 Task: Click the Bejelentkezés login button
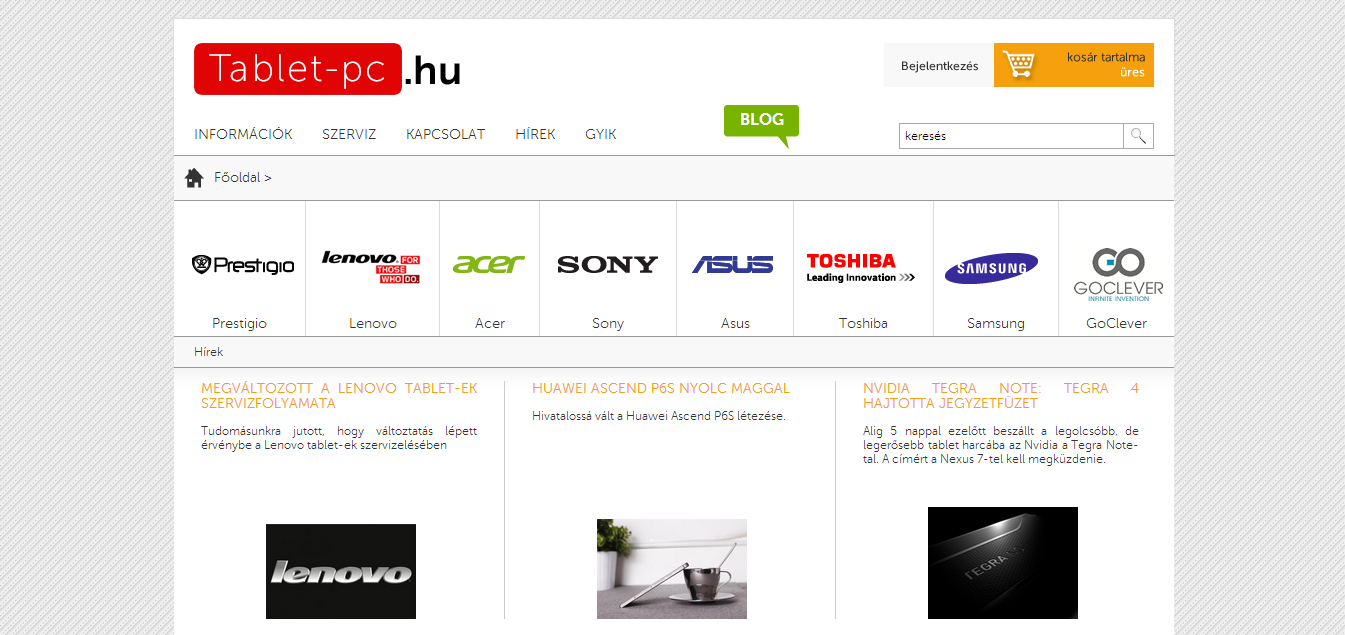point(939,66)
